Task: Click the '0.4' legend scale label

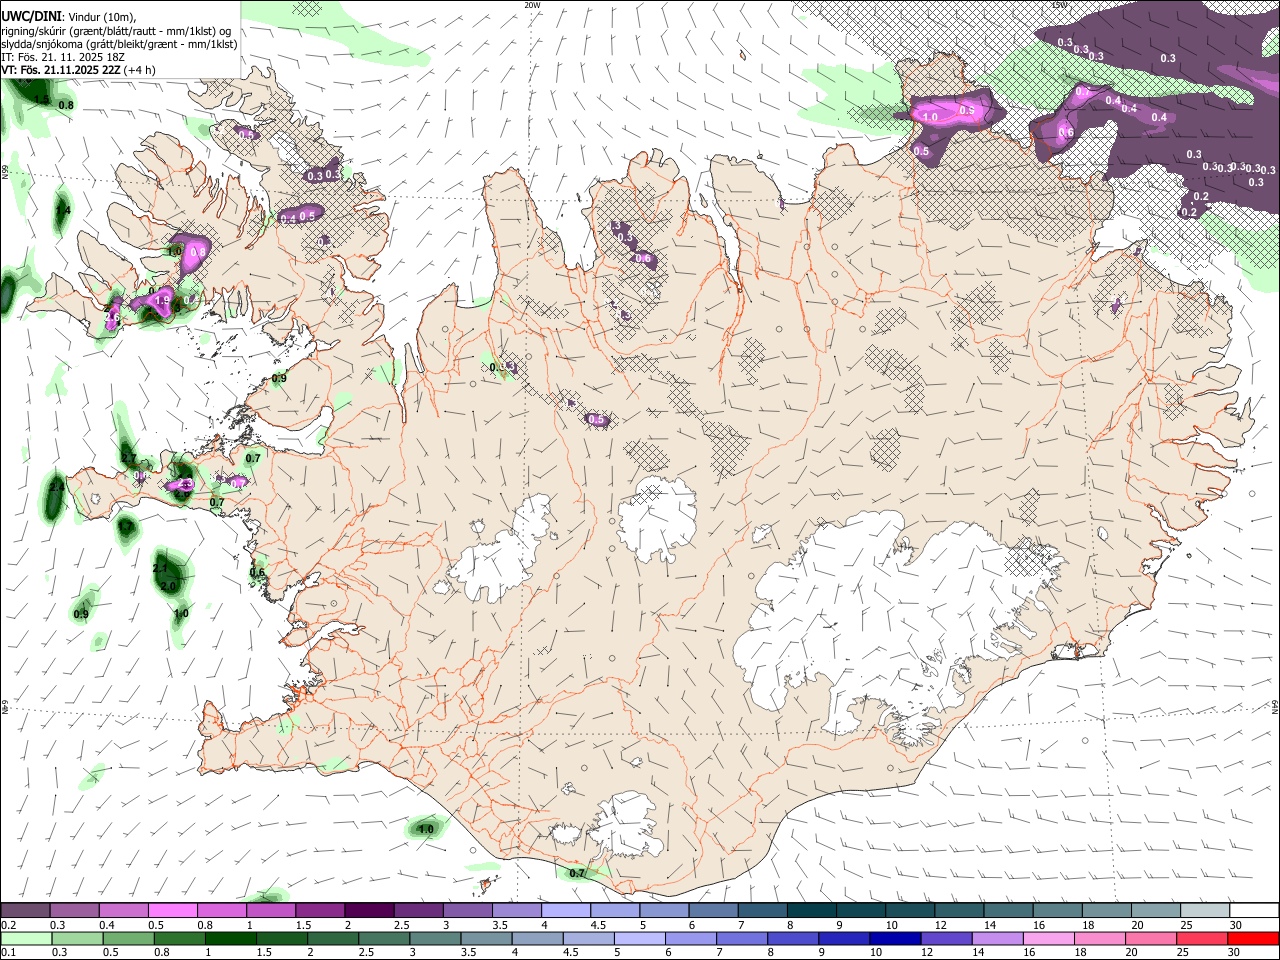Action: pos(108,925)
